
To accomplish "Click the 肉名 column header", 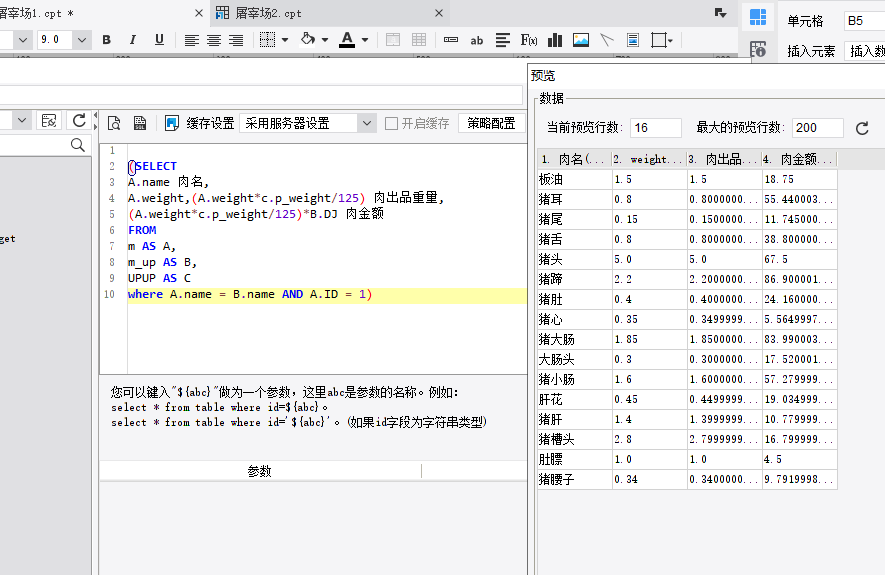I will tap(575, 160).
